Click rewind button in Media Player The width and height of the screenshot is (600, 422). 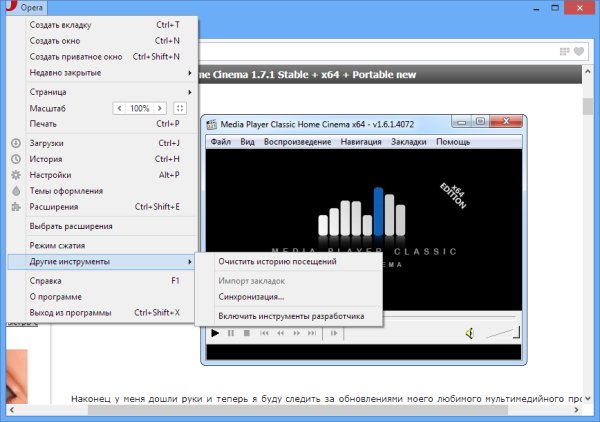pyautogui.click(x=280, y=333)
